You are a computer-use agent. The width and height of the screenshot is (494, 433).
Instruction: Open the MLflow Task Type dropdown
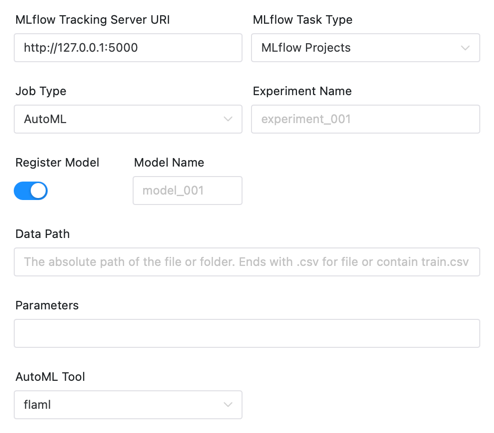click(365, 48)
